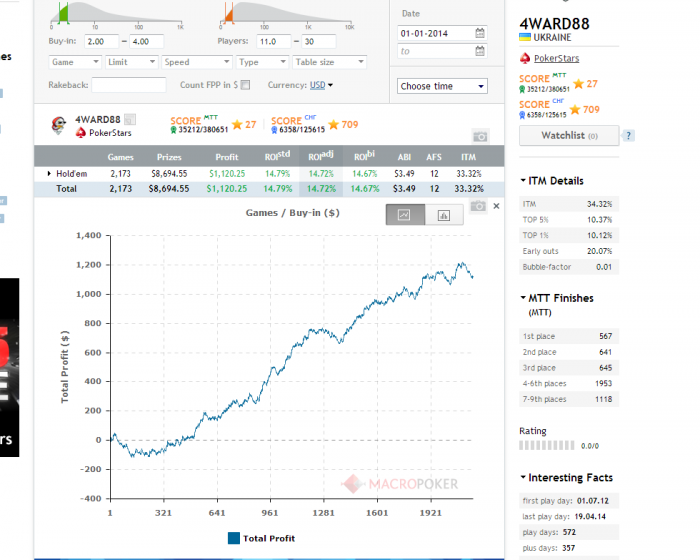Click the Early outs value 20.07%
This screenshot has height=560, width=700.
coord(599,251)
